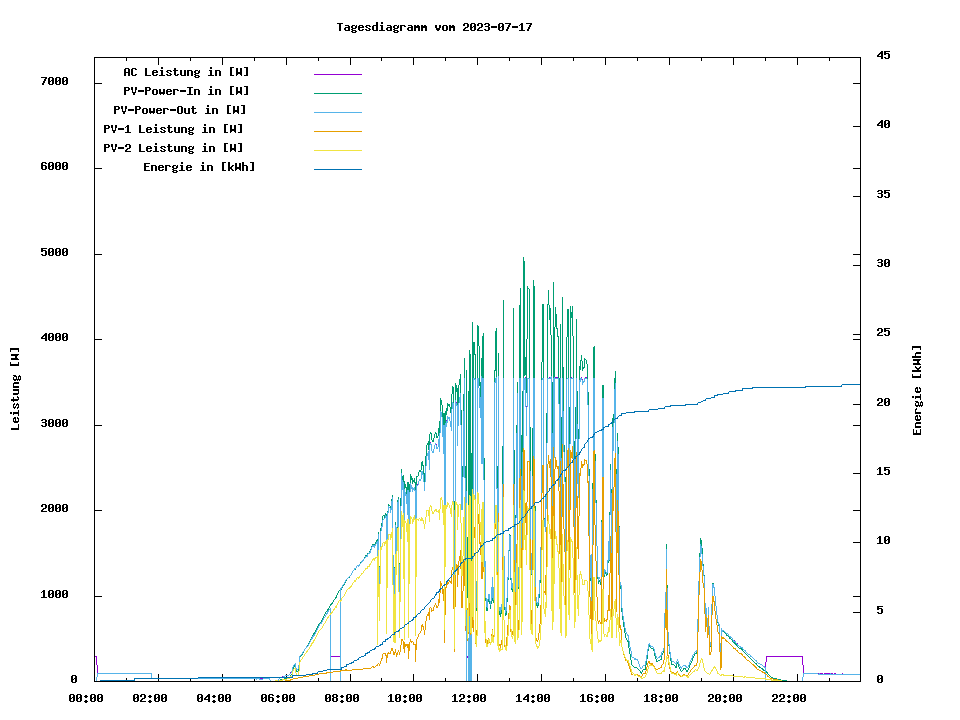
Task: Click the 7000 tick label on power axis
Action: click(x=54, y=81)
